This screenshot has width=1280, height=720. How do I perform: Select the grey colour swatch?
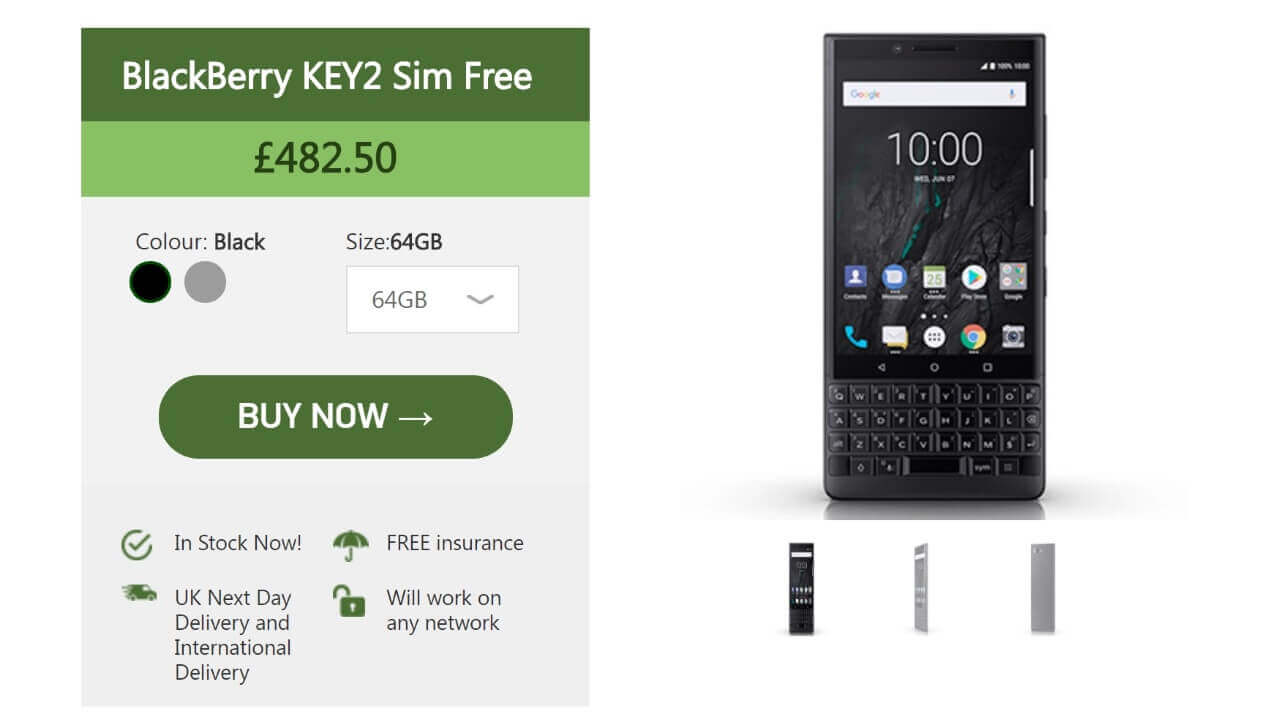pos(205,282)
